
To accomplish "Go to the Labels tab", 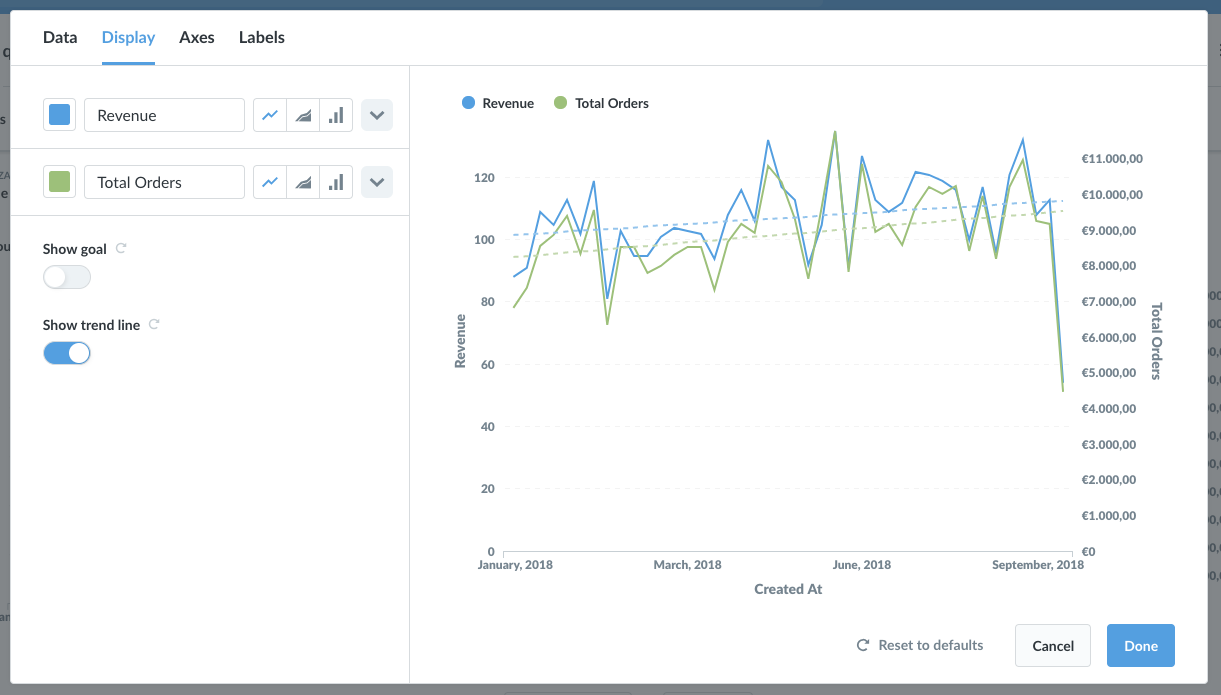I will [262, 38].
